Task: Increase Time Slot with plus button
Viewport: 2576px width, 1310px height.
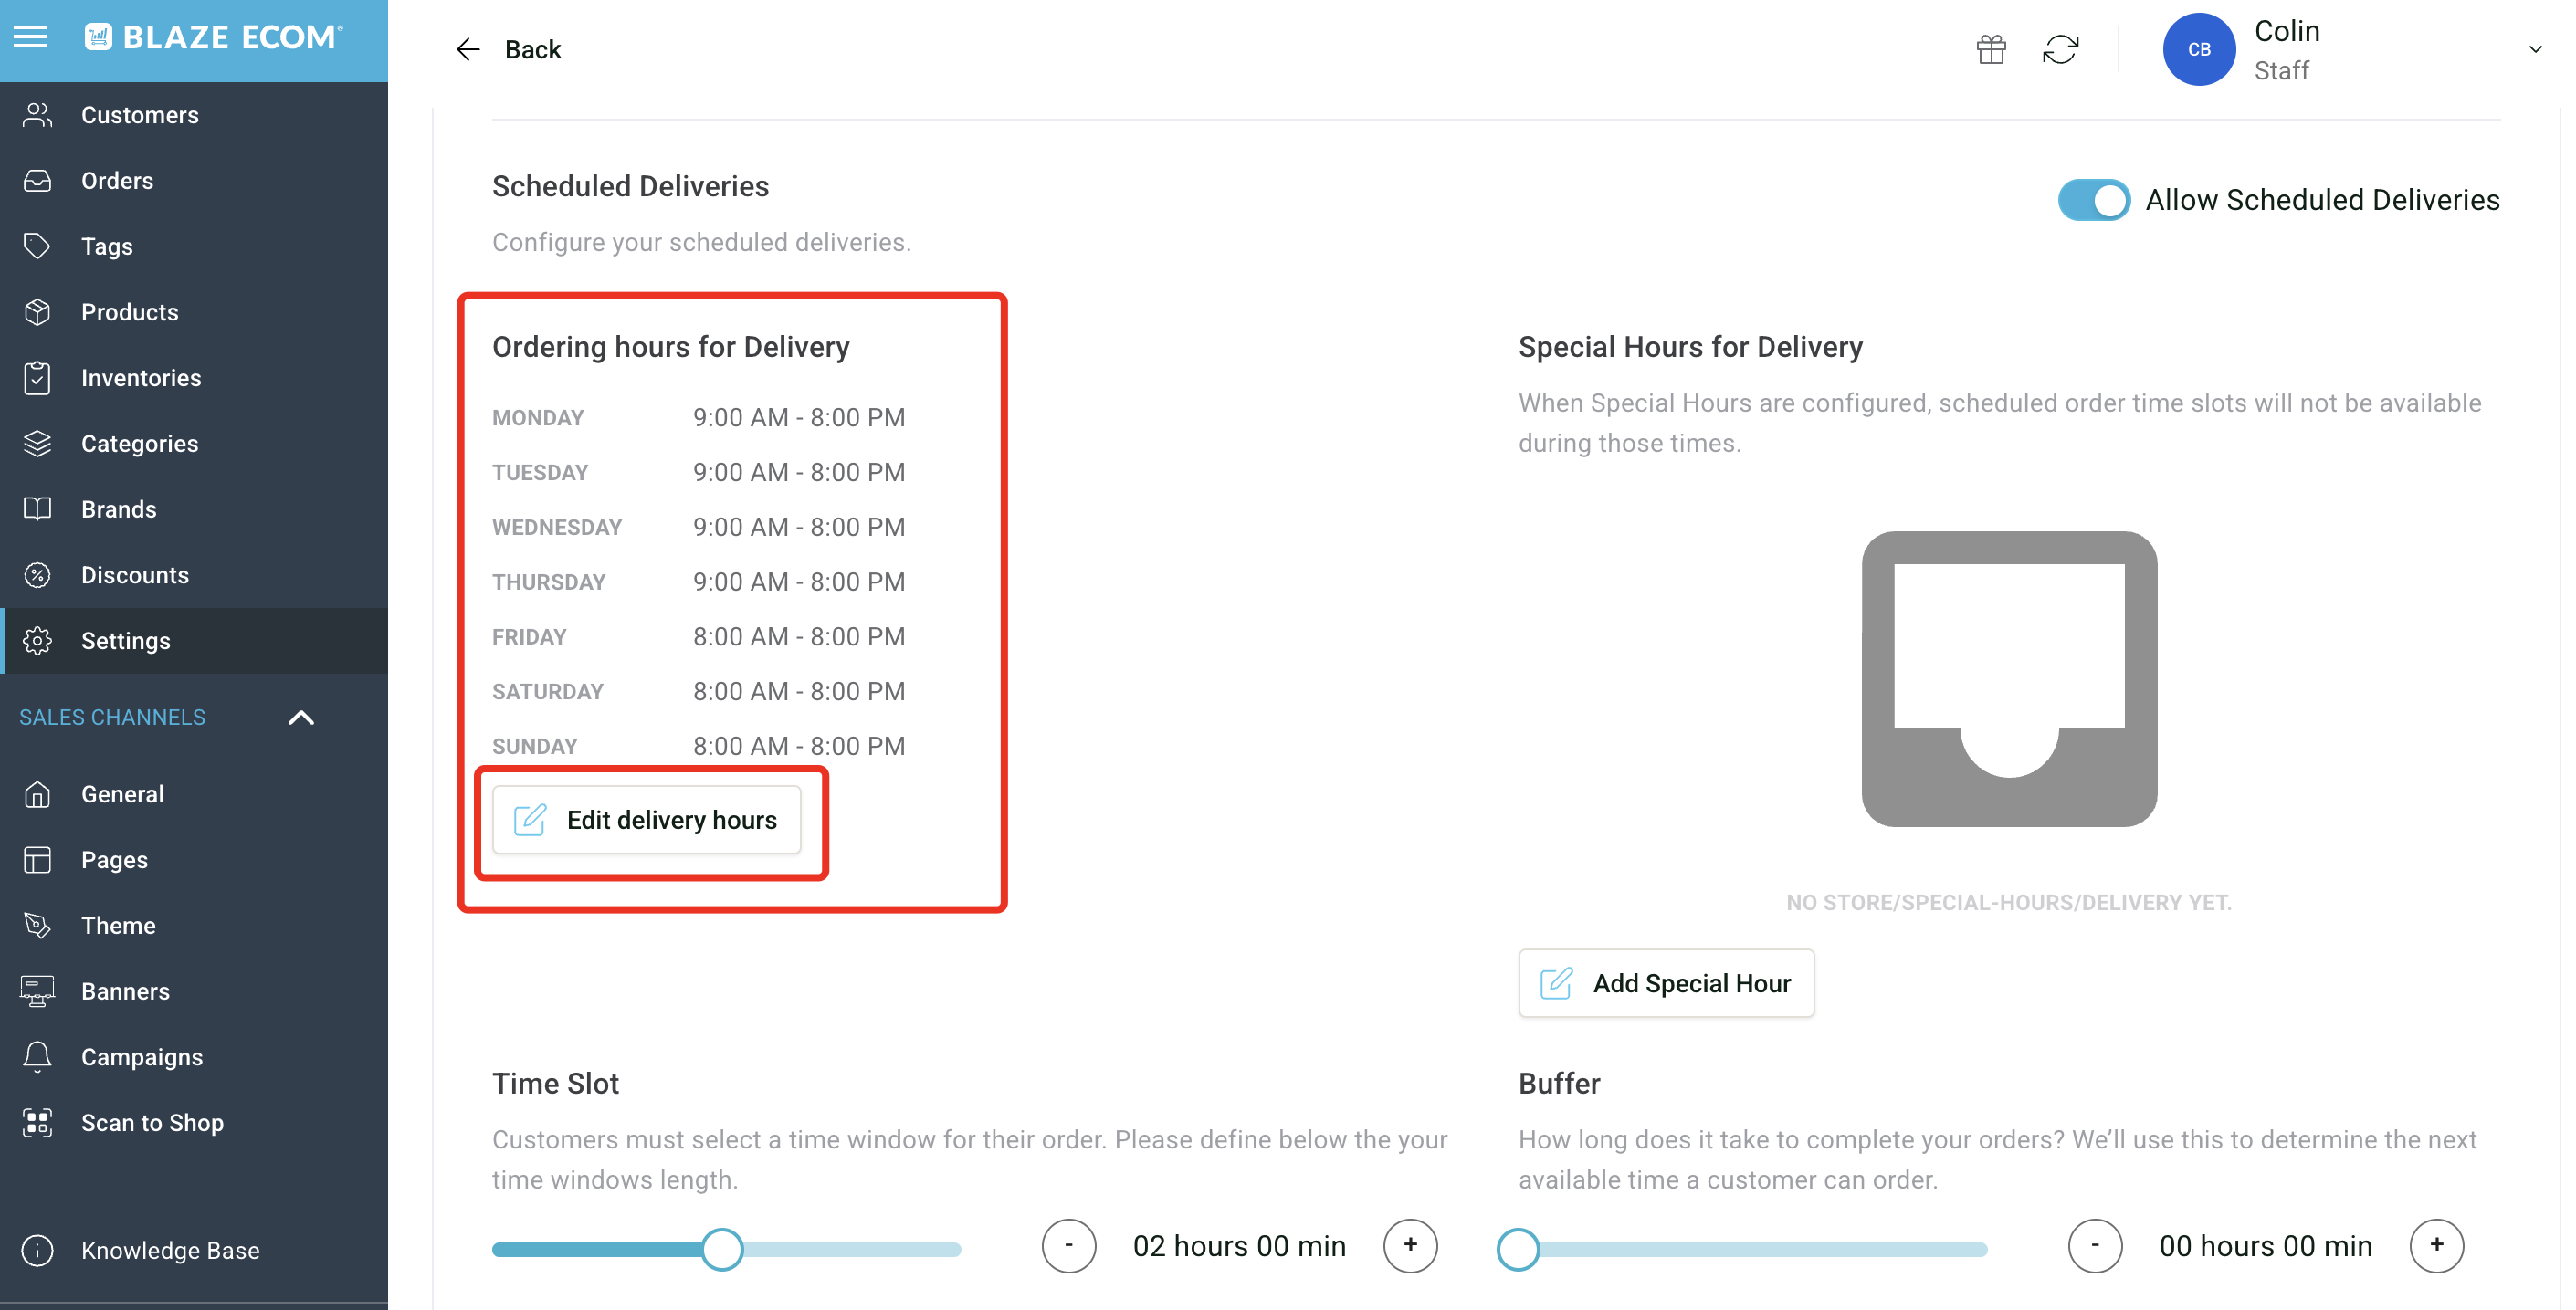Action: (1410, 1245)
